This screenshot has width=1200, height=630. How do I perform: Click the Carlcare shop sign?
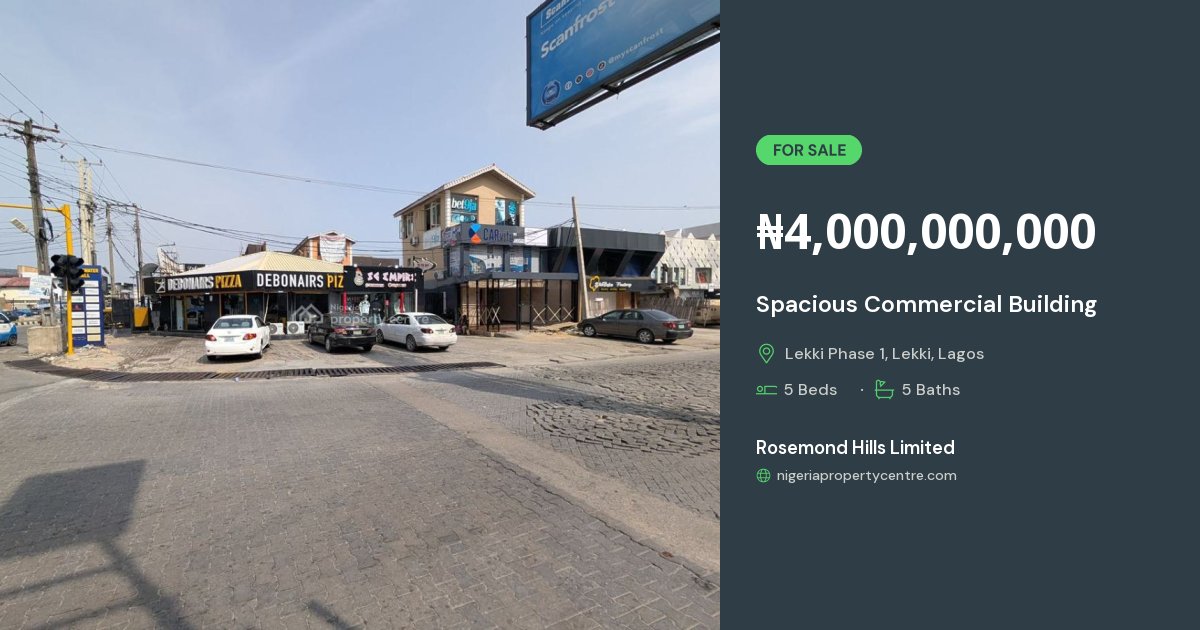pos(491,234)
